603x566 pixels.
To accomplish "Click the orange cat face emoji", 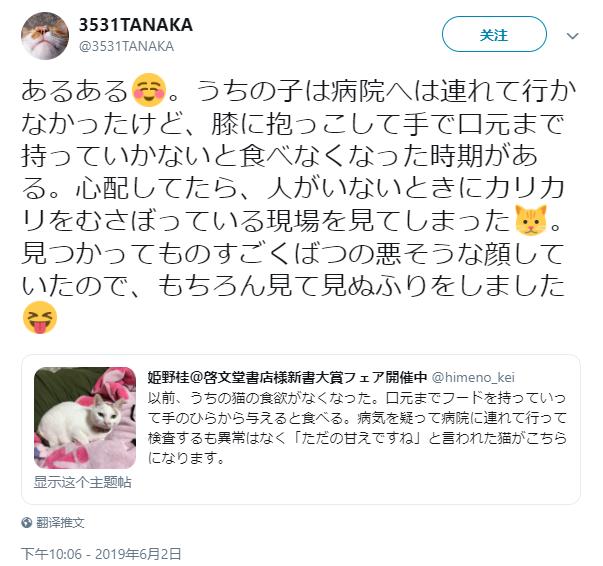I will pos(531,220).
